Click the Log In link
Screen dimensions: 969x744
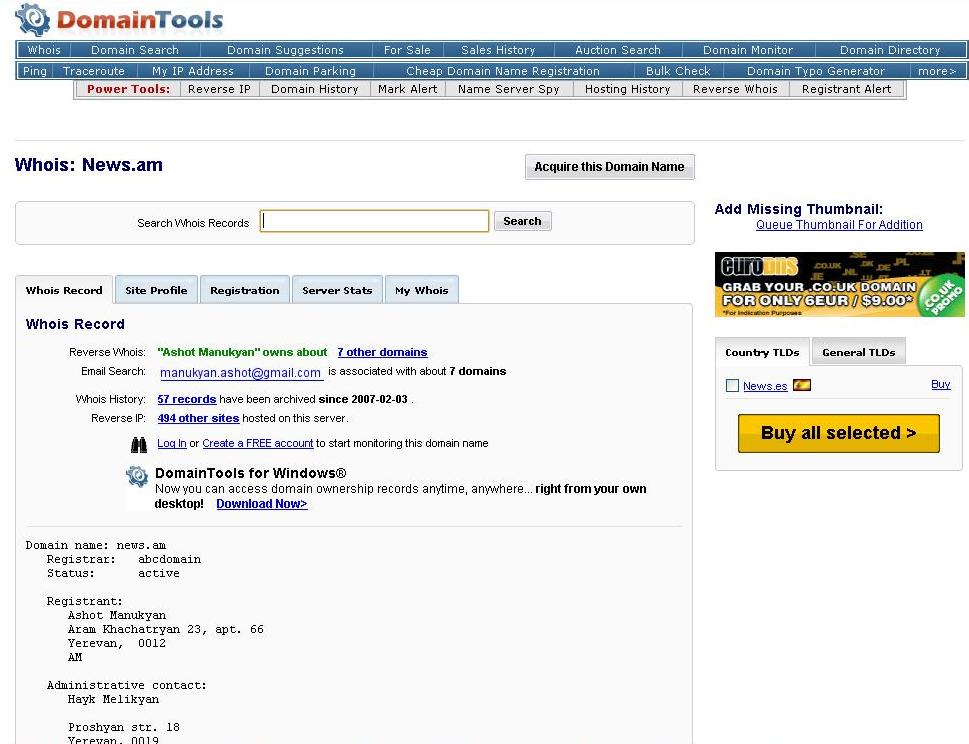pyautogui.click(x=172, y=444)
